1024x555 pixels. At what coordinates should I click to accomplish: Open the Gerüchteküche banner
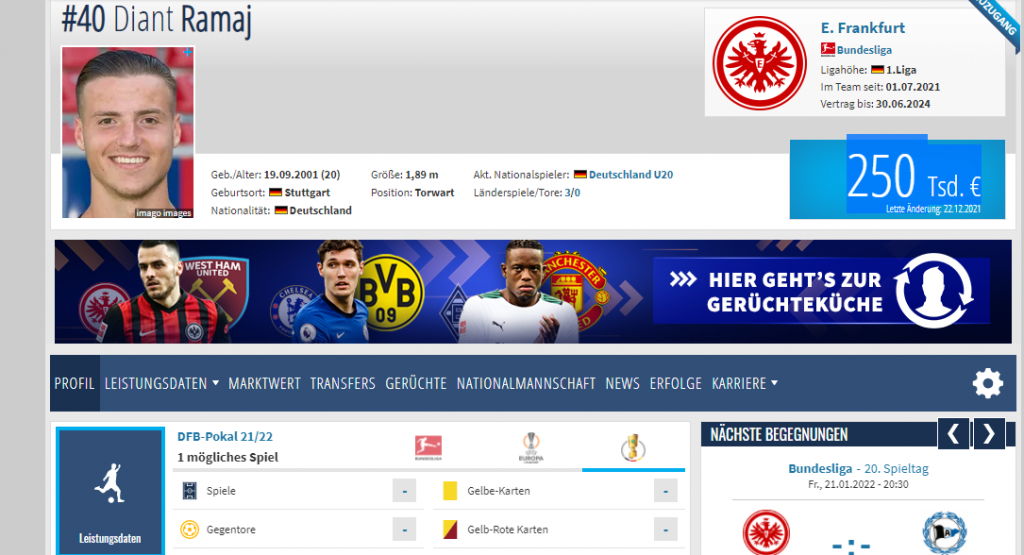tap(533, 291)
